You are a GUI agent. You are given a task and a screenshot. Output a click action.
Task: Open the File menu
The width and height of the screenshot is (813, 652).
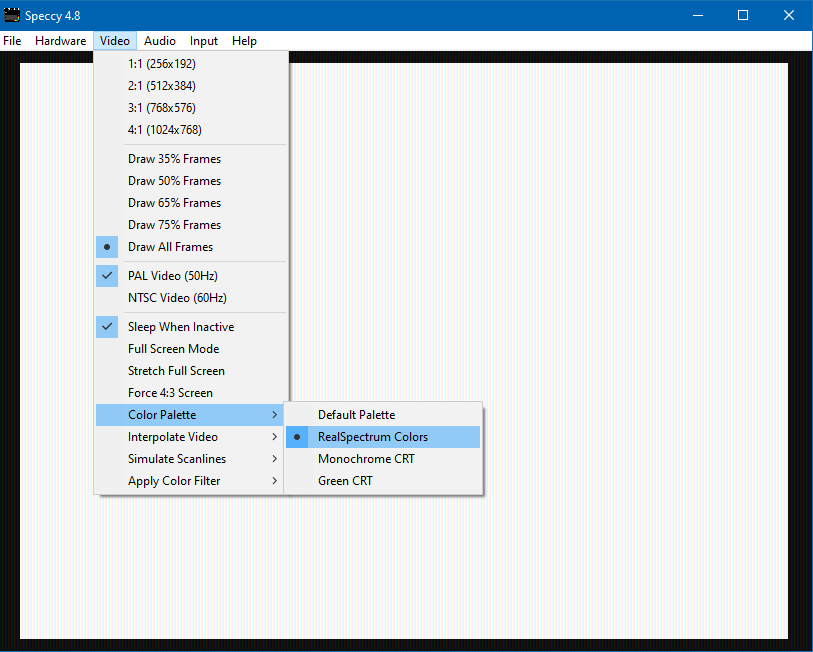(x=12, y=41)
